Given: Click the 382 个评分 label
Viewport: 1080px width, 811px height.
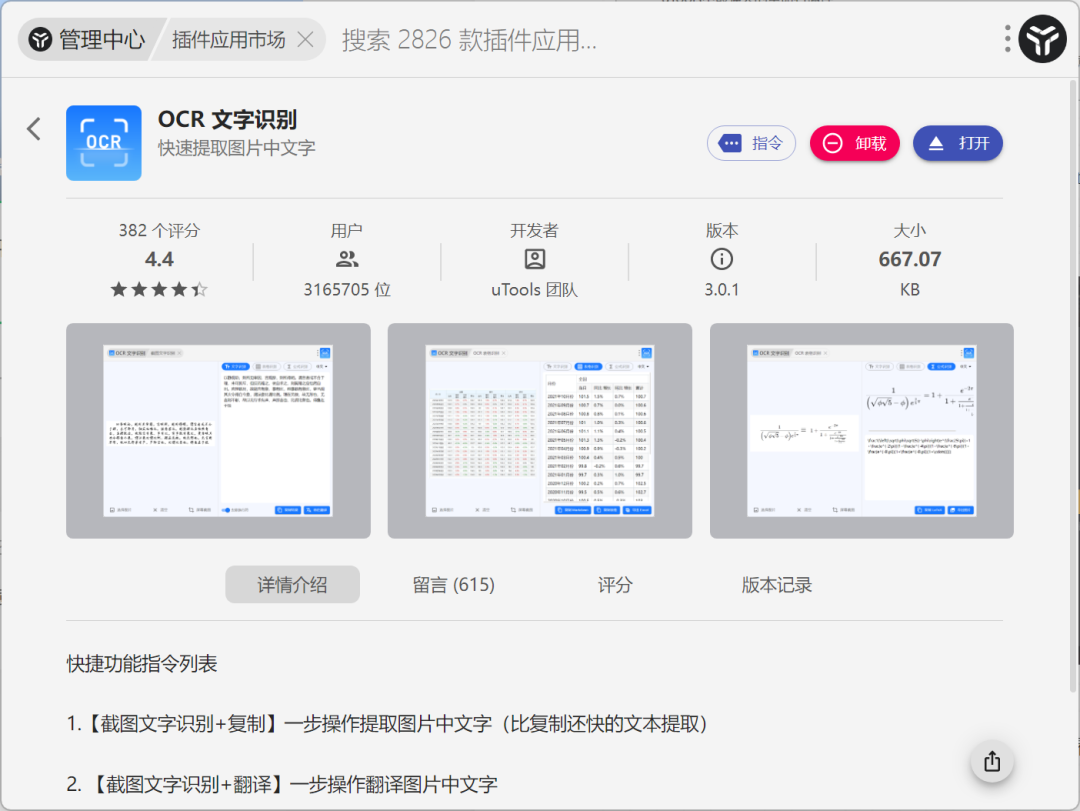Looking at the screenshot, I should coord(159,230).
